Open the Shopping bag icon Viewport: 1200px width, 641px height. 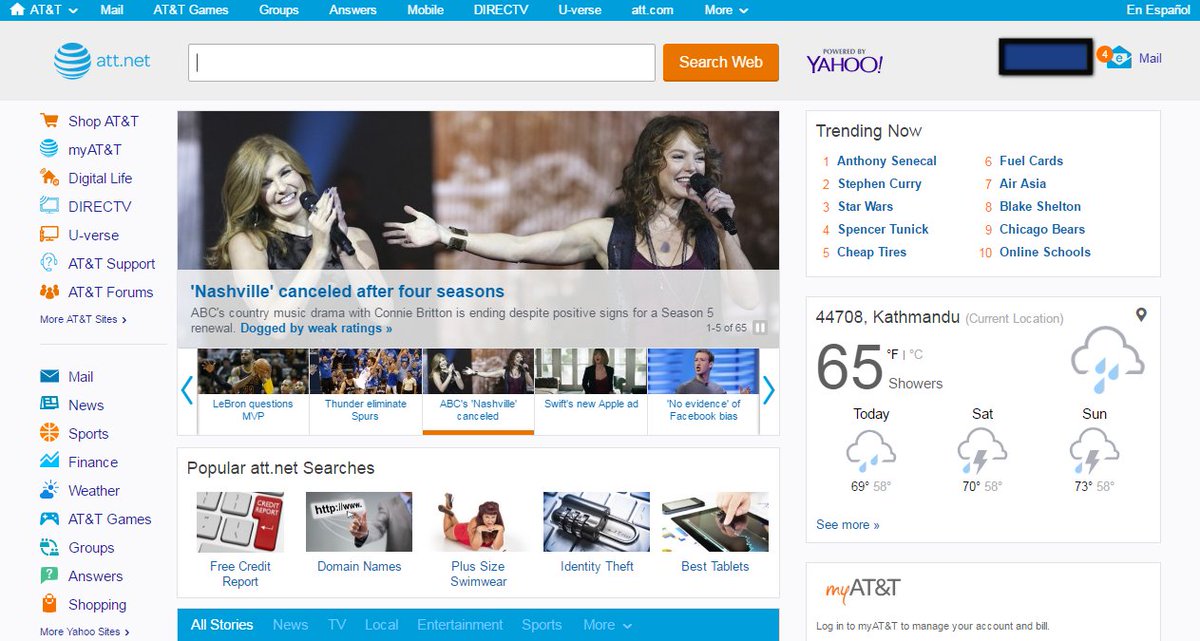[x=49, y=604]
